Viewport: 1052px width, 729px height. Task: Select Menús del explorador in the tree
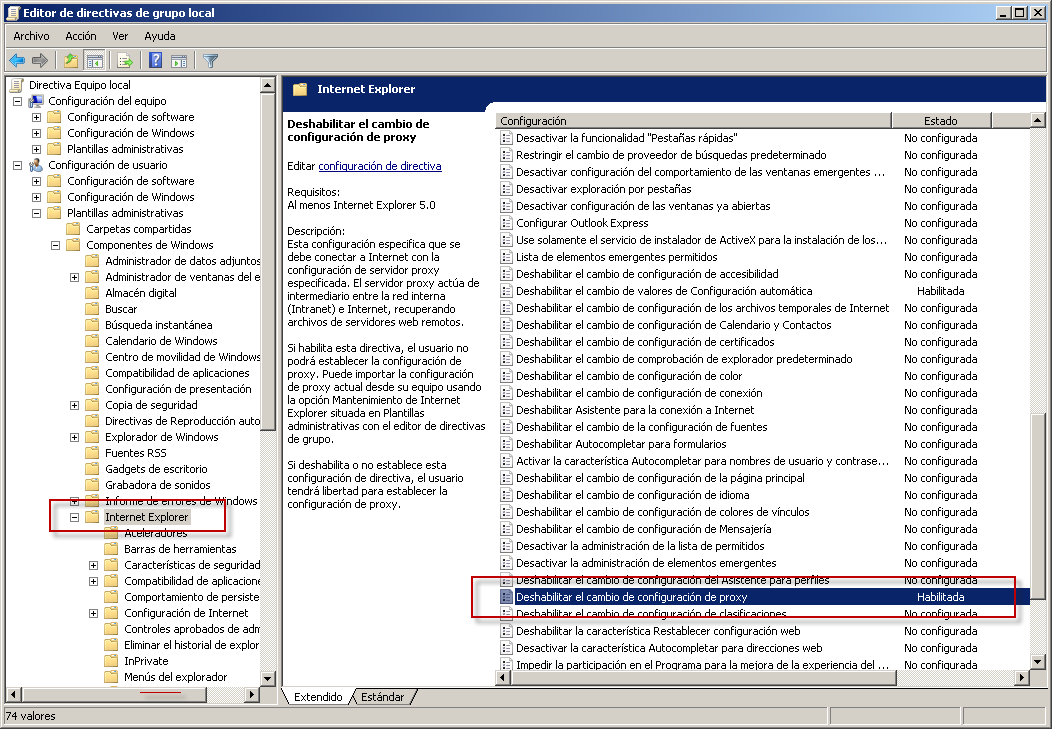[x=175, y=677]
